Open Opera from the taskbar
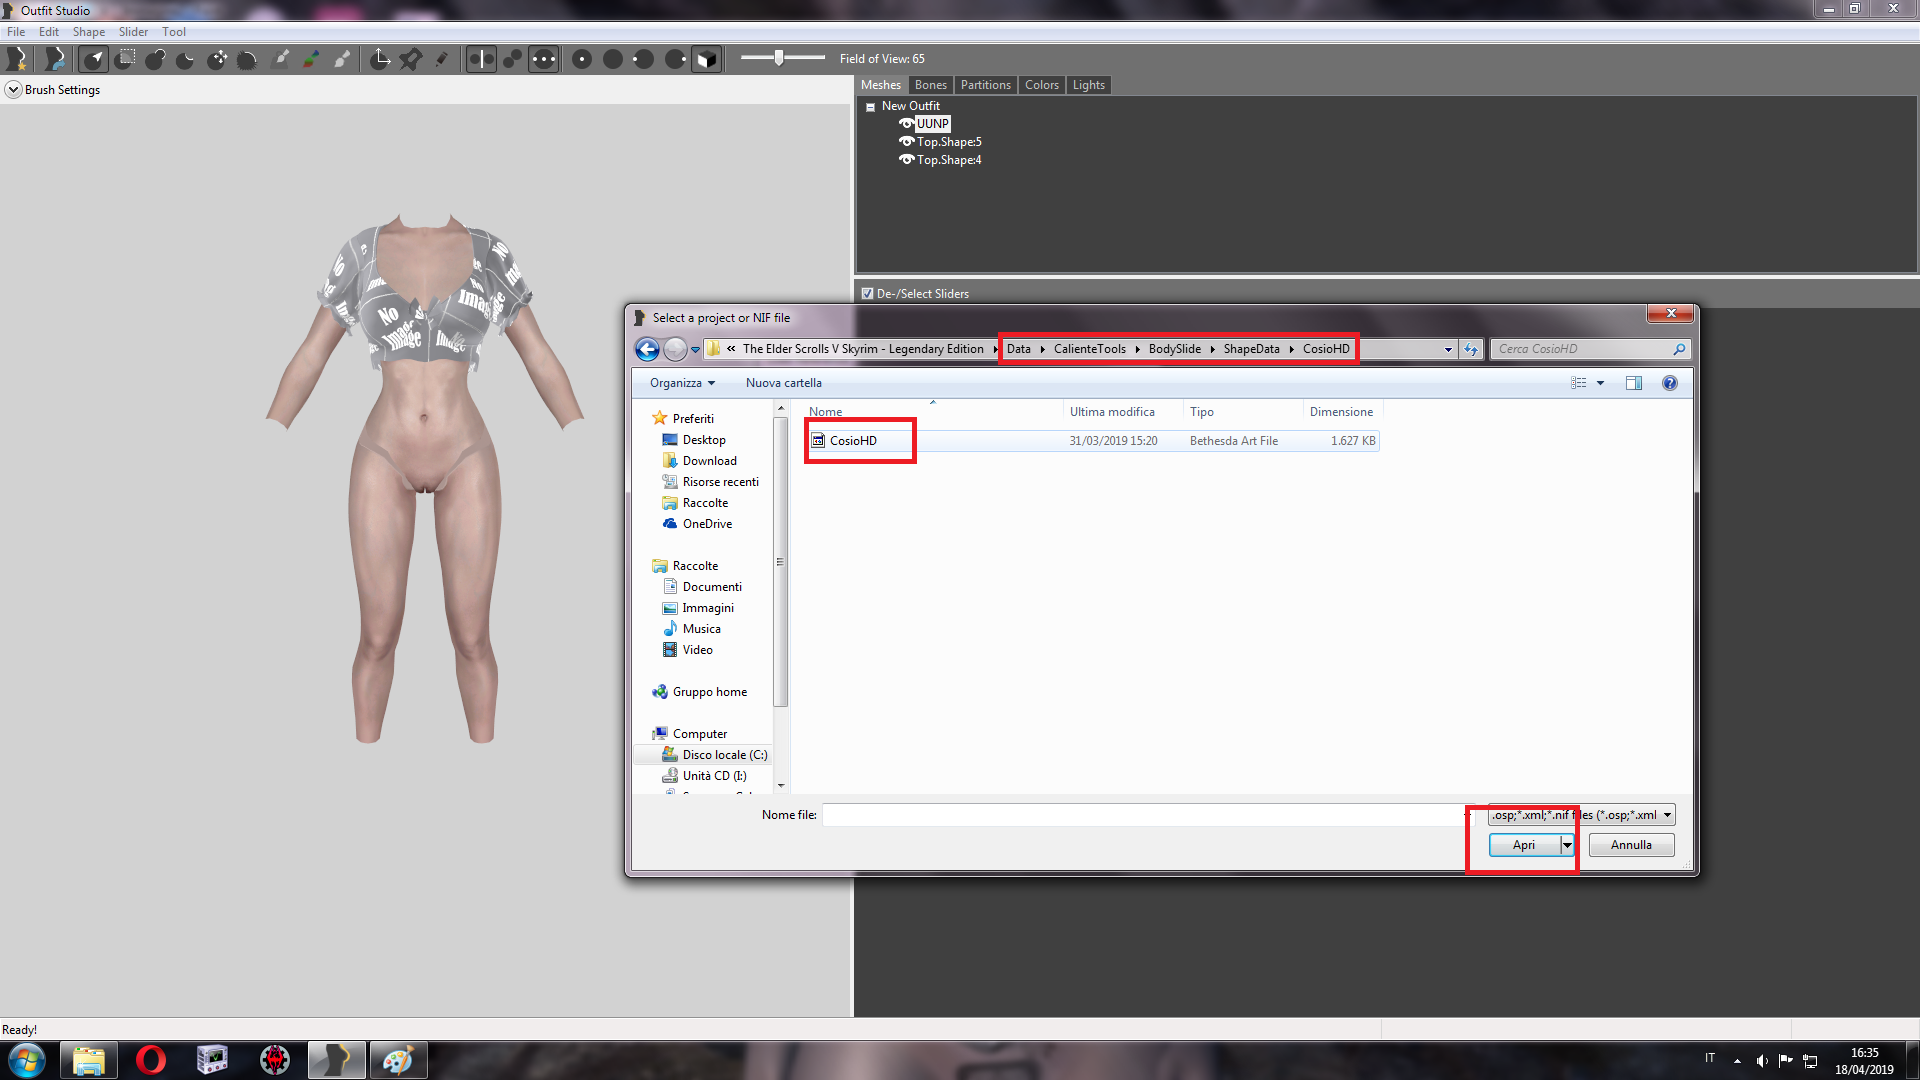Image resolution: width=1920 pixels, height=1080 pixels. click(151, 1060)
